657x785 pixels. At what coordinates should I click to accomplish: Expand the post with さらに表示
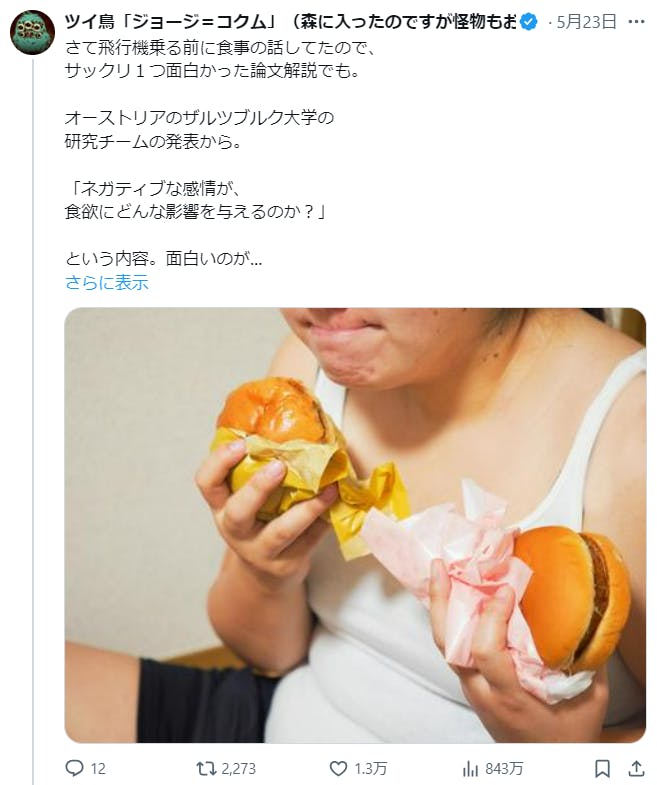[107, 282]
